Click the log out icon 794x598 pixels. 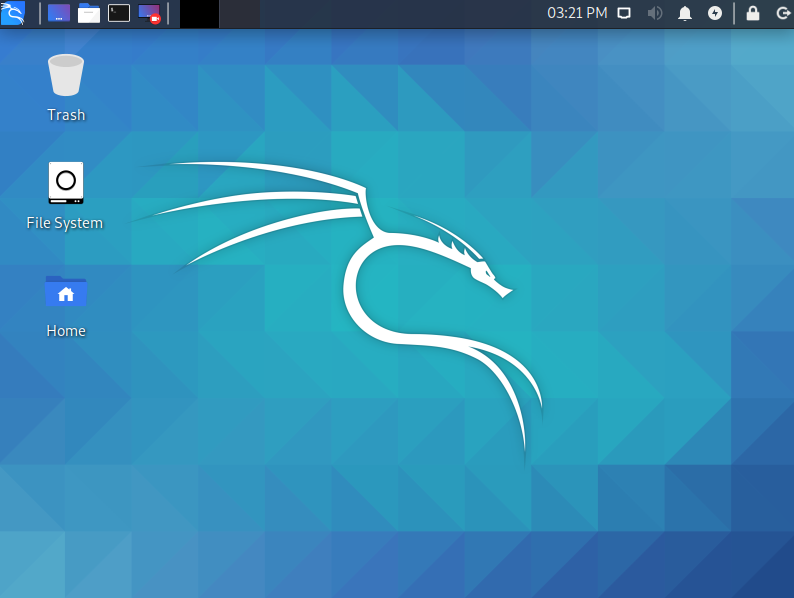coord(783,13)
